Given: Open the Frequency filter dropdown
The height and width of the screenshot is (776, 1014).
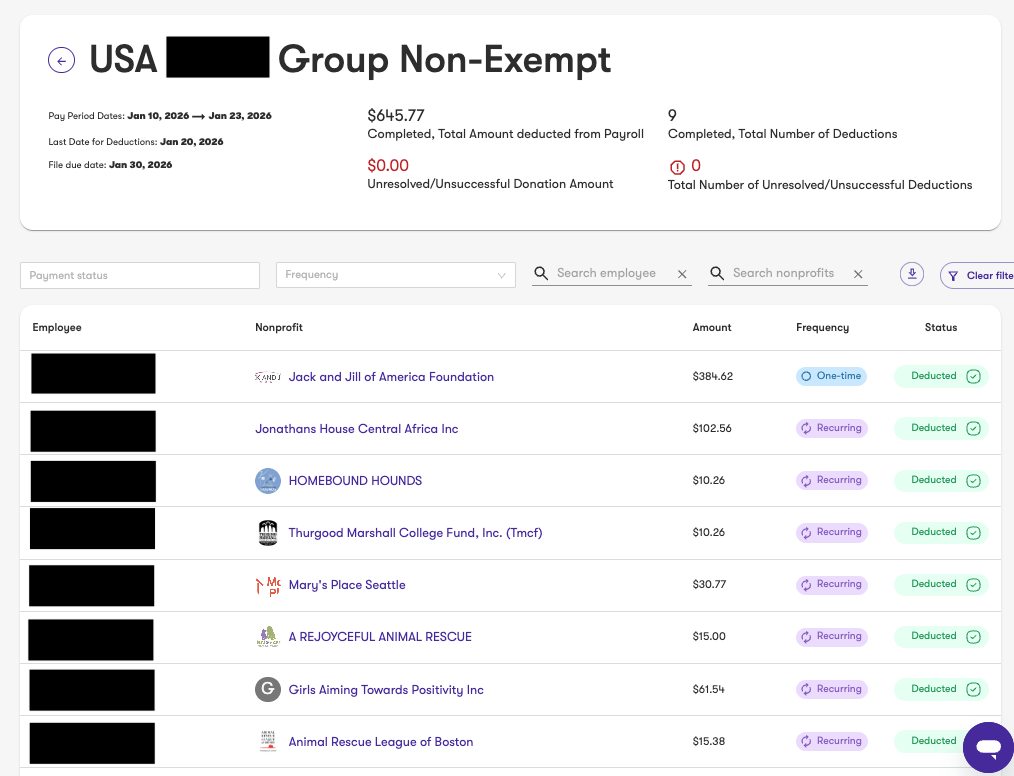Looking at the screenshot, I should pos(396,275).
